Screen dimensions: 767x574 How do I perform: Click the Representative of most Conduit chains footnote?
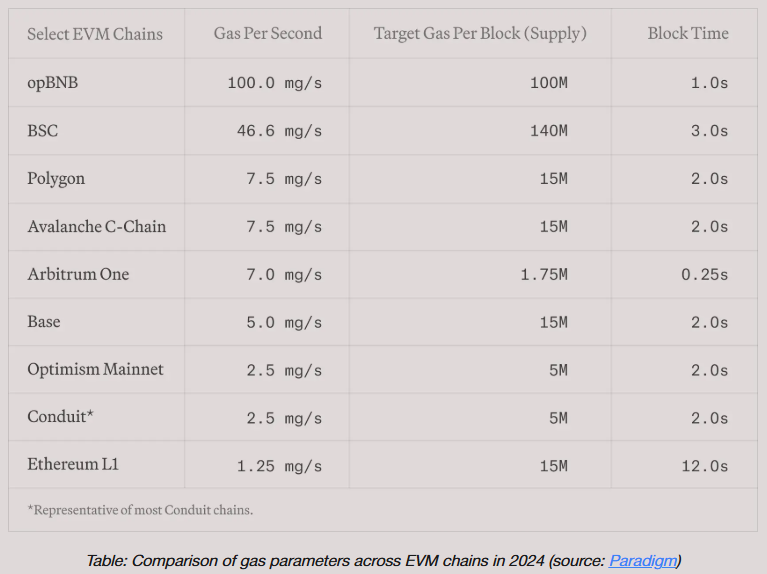[140, 510]
